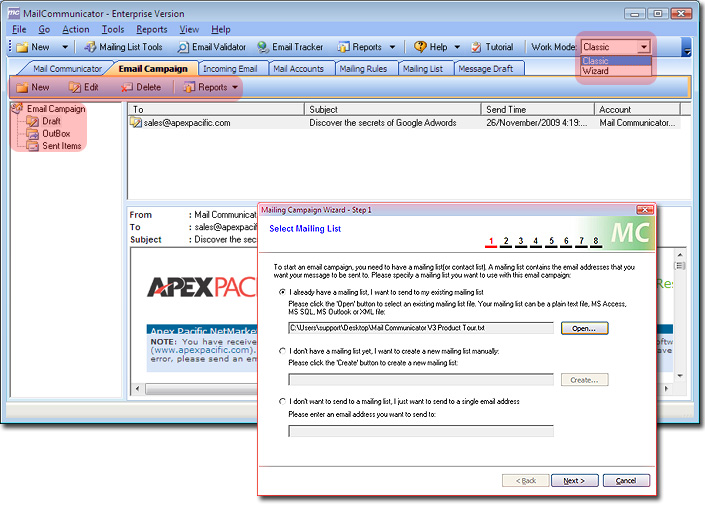The height and width of the screenshot is (510, 705).
Task: Click the new mailing list field
Action: [421, 380]
